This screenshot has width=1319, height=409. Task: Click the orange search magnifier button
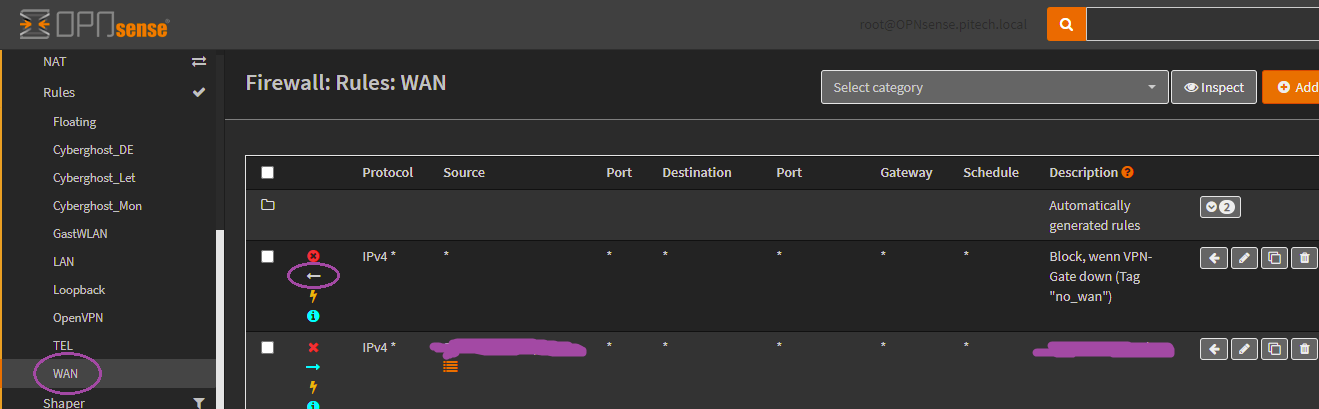1066,24
